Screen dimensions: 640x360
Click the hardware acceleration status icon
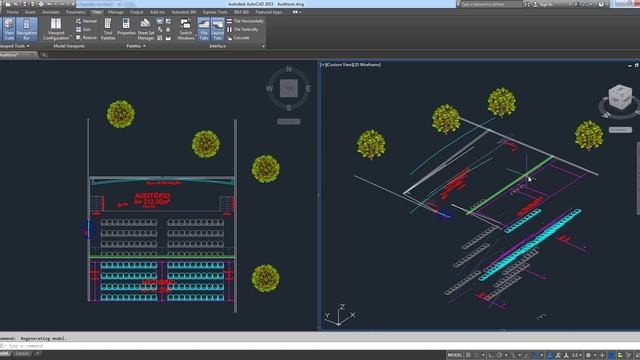(611, 355)
